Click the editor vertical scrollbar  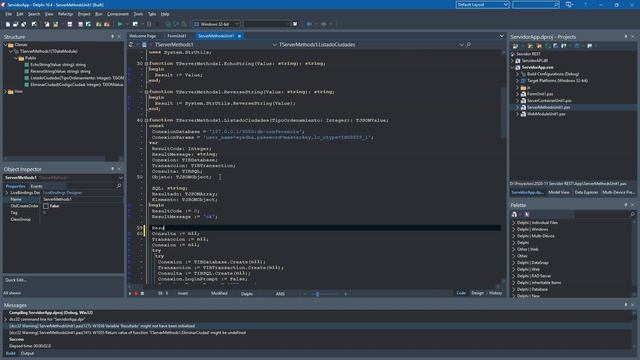pos(503,114)
